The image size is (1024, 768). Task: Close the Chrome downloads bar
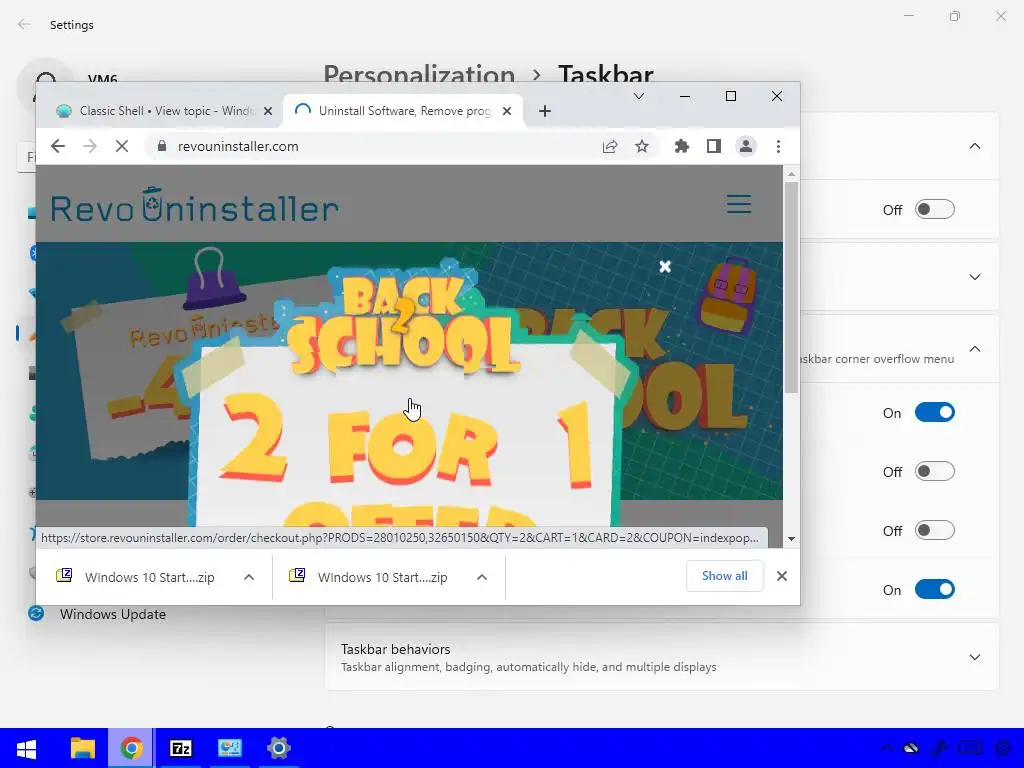782,576
